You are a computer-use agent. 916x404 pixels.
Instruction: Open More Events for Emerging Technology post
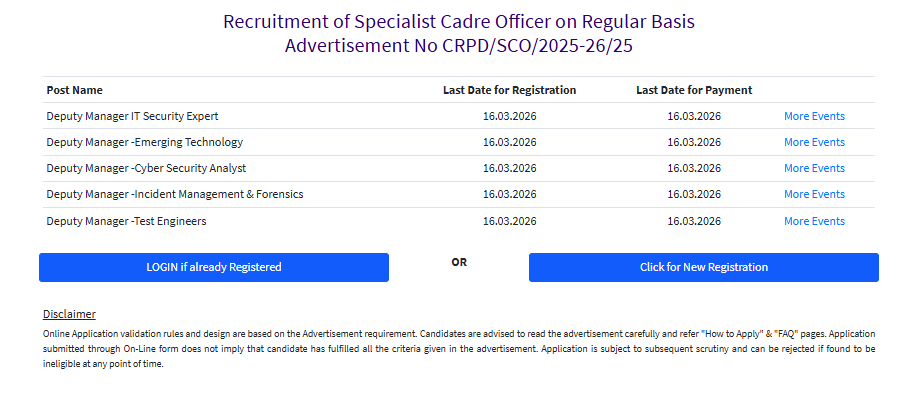coord(814,142)
